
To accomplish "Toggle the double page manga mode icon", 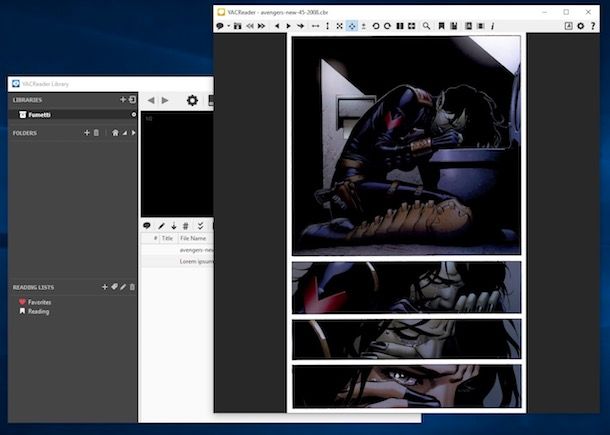I will click(x=412, y=26).
